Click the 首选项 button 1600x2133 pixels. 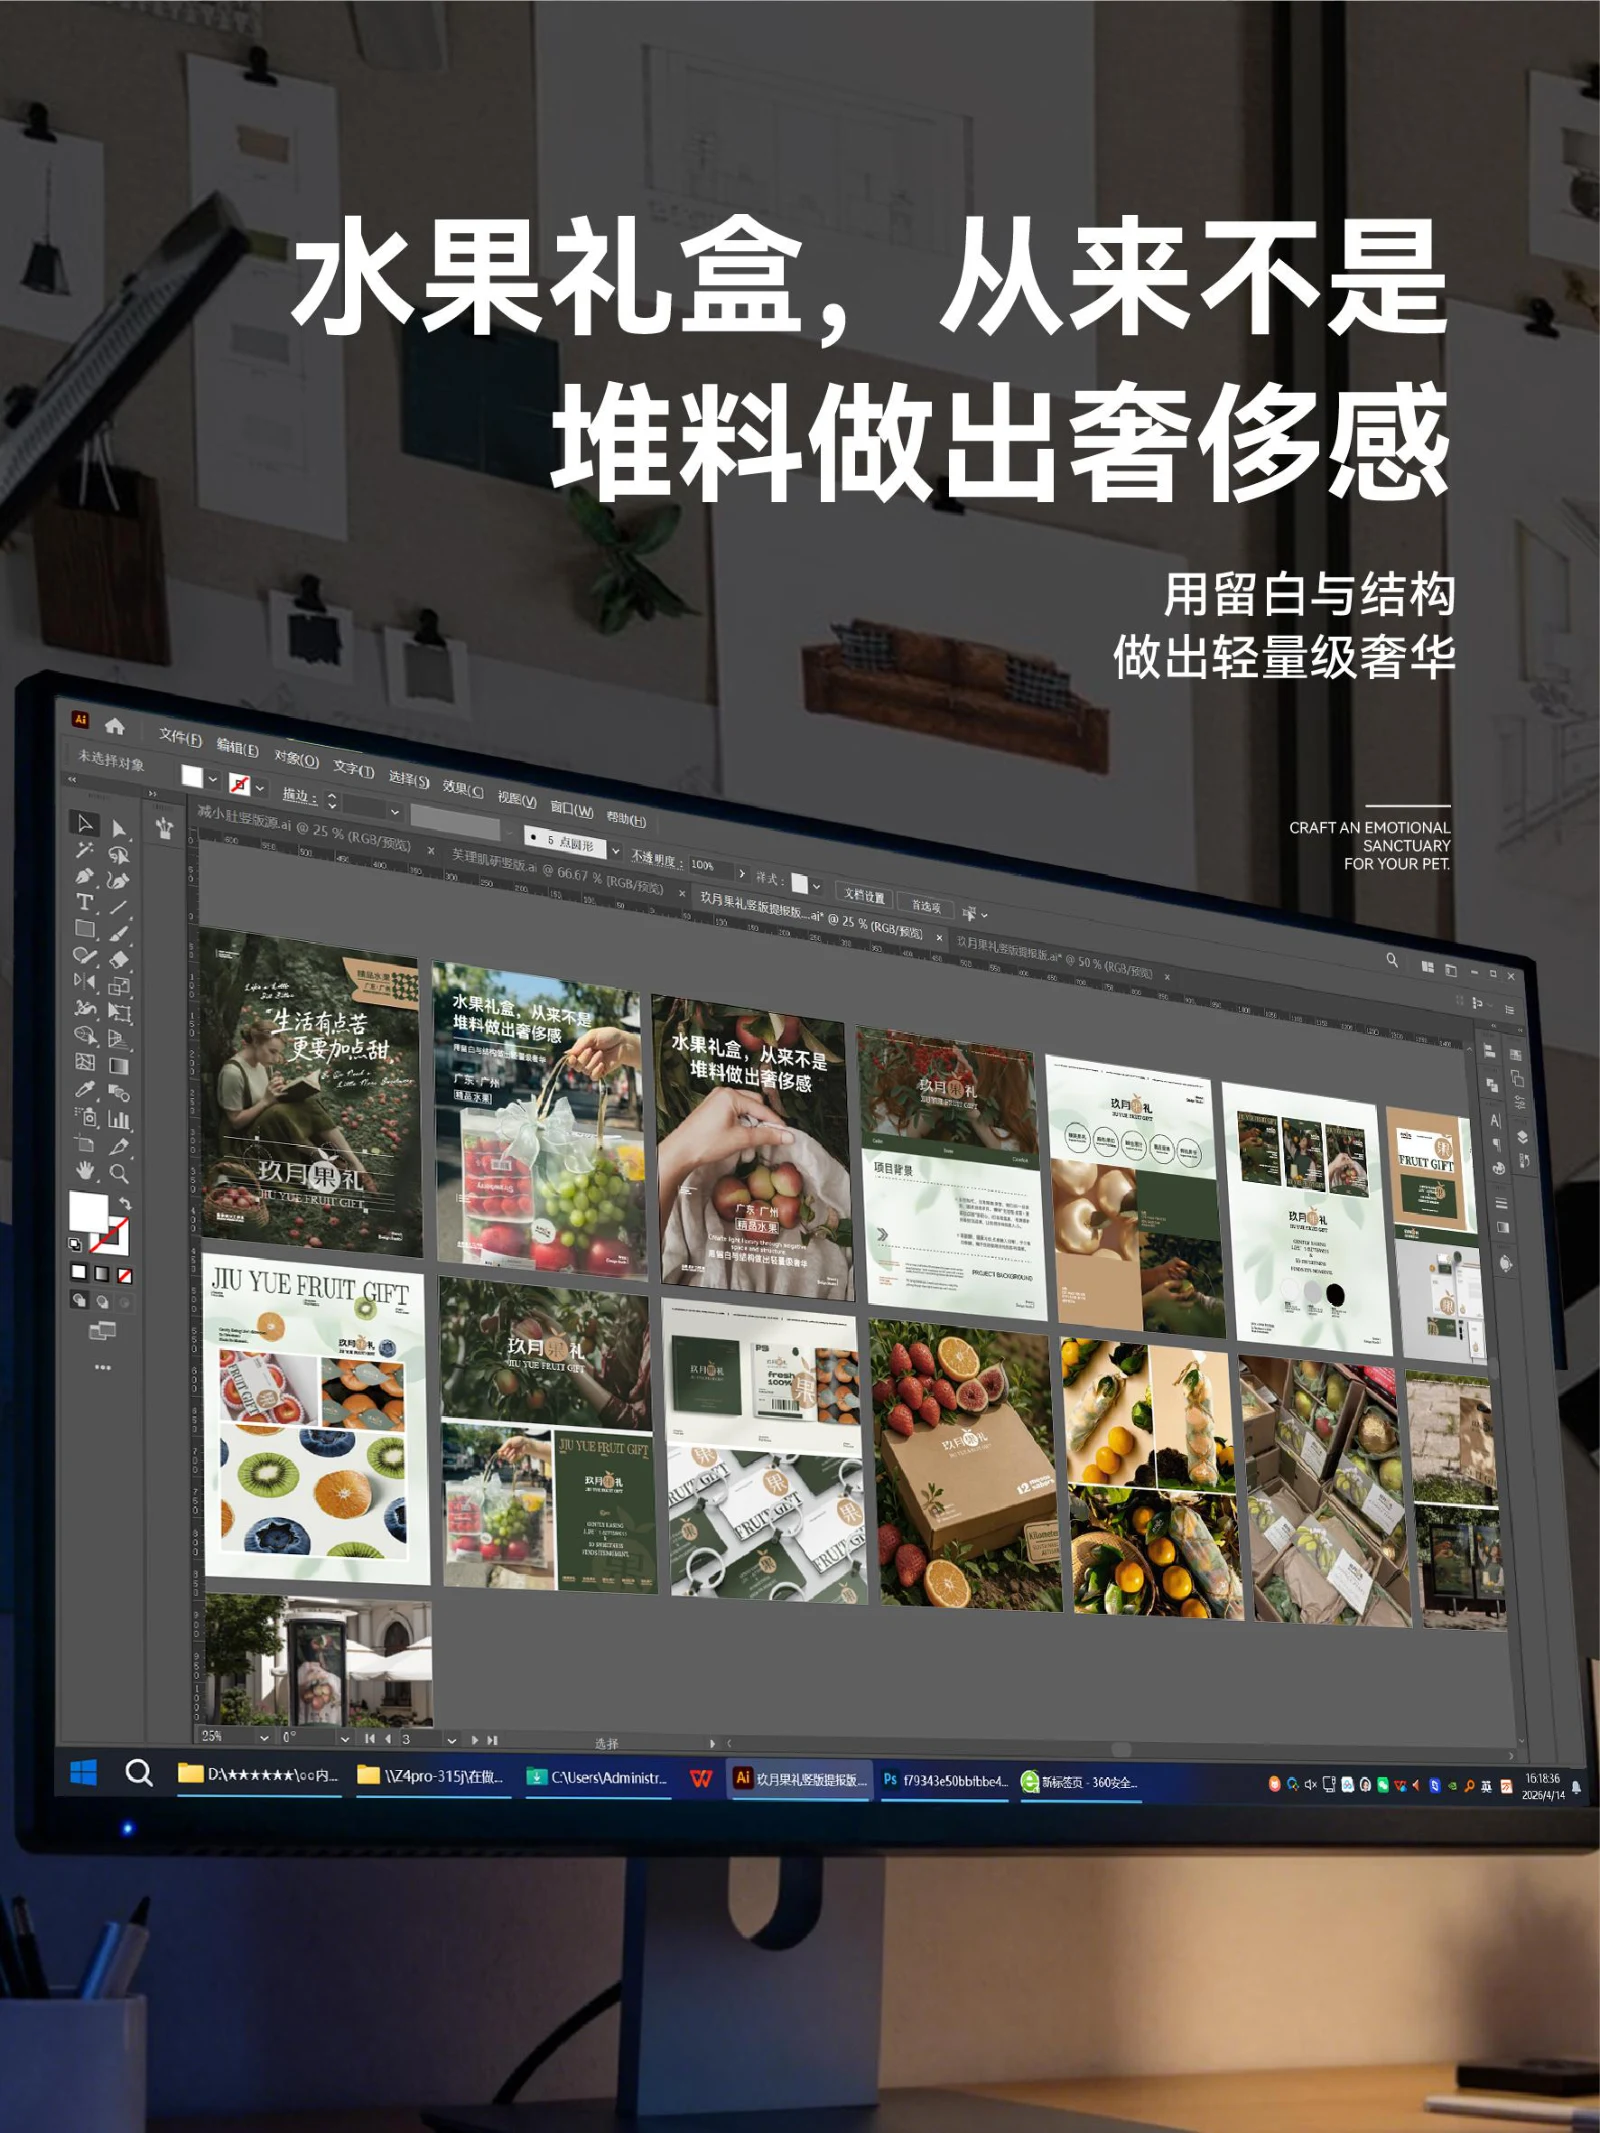tap(926, 906)
